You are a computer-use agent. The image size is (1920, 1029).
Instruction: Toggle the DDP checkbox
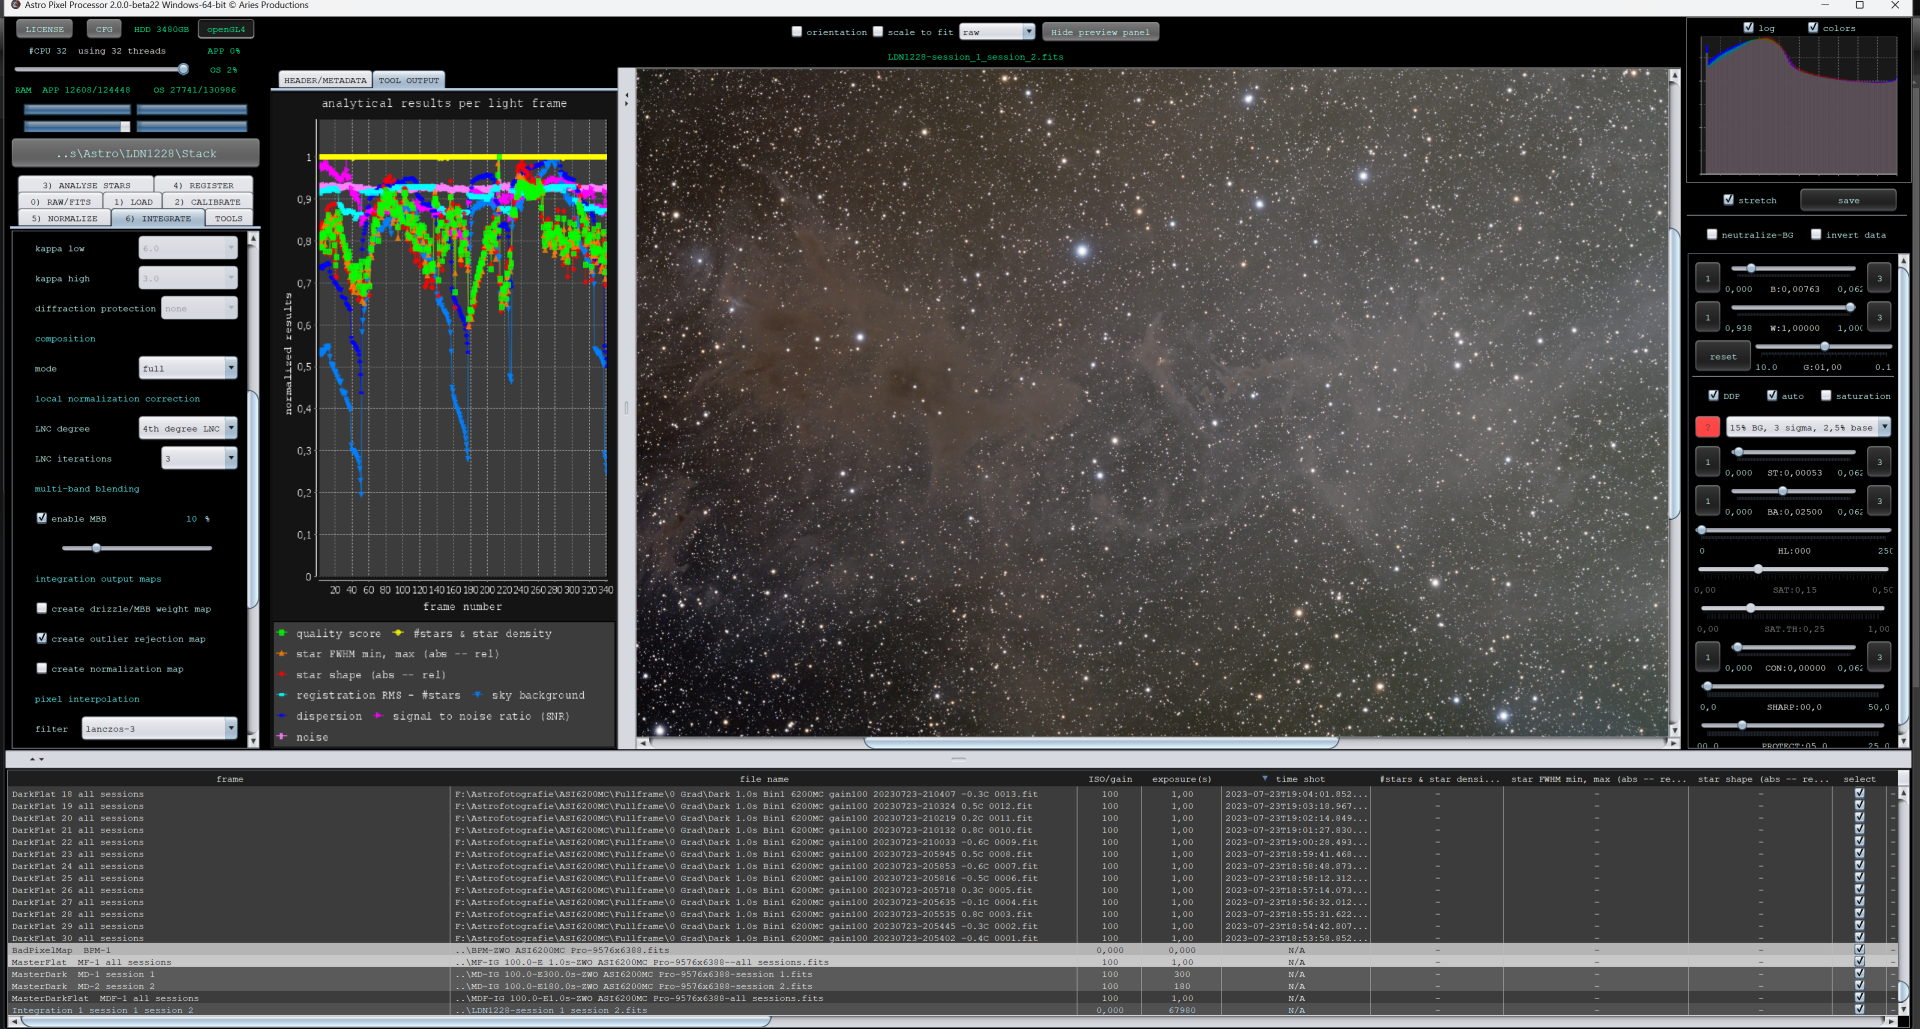pyautogui.click(x=1713, y=395)
